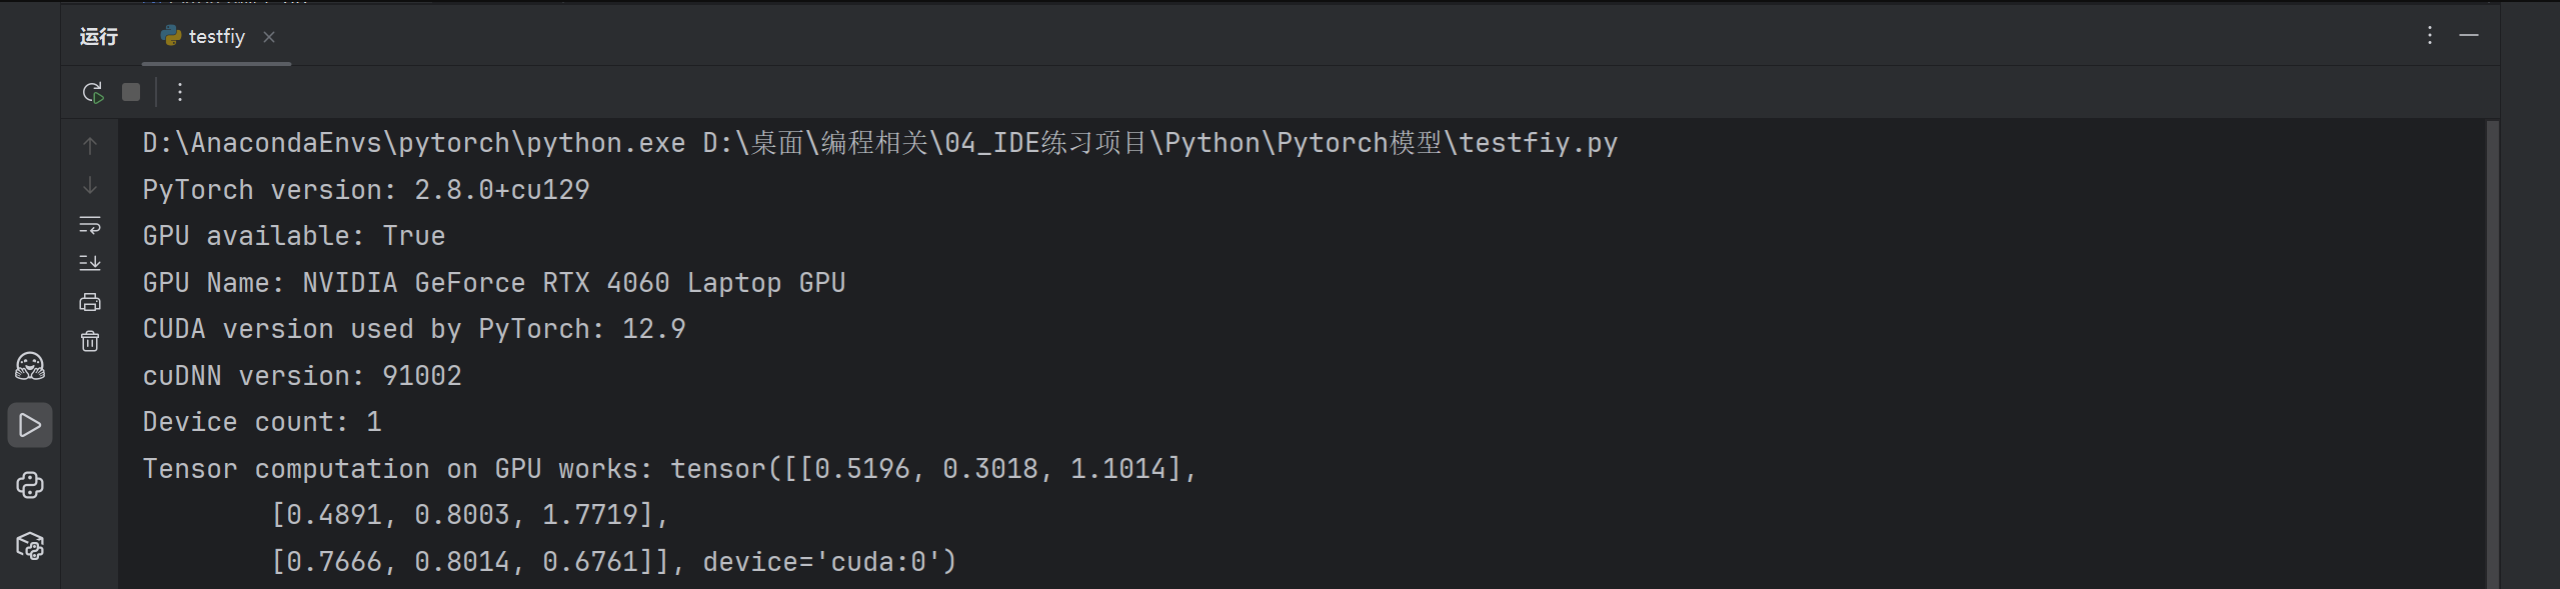
Task: Print the console output
Action: click(x=90, y=302)
